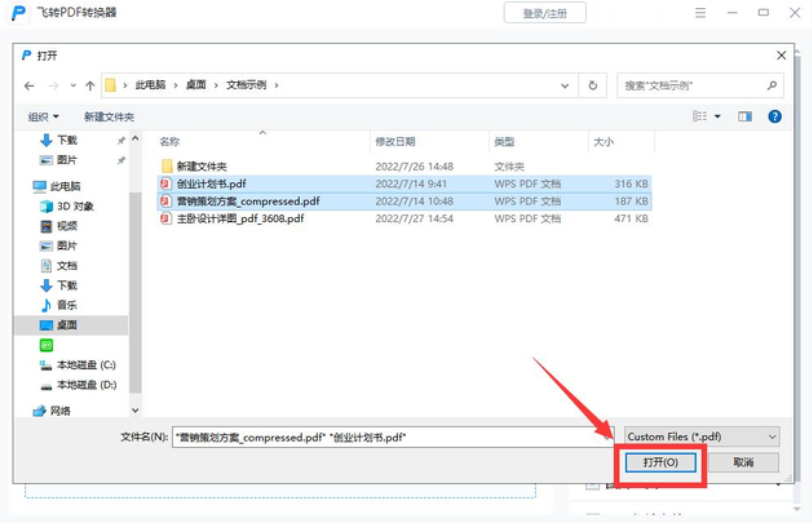This screenshot has width=812, height=523.
Task: Click 新建文件夹 in the toolbar
Action: click(109, 117)
